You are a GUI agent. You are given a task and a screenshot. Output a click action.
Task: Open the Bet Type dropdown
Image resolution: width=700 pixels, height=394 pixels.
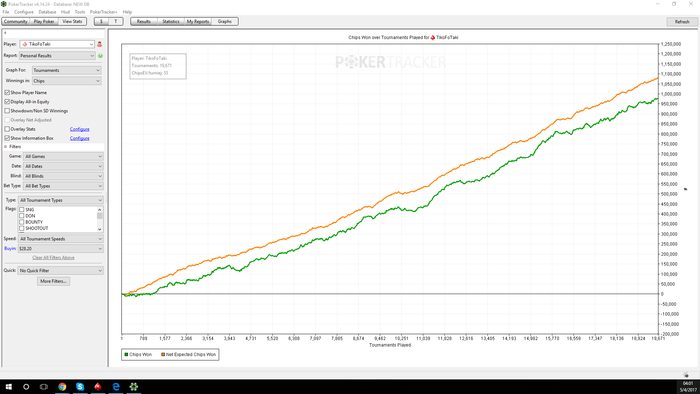63,186
